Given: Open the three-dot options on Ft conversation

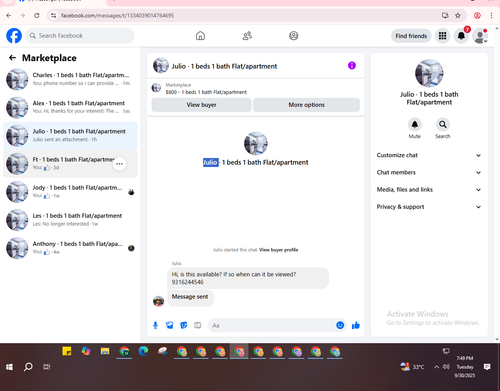Looking at the screenshot, I should tap(119, 164).
